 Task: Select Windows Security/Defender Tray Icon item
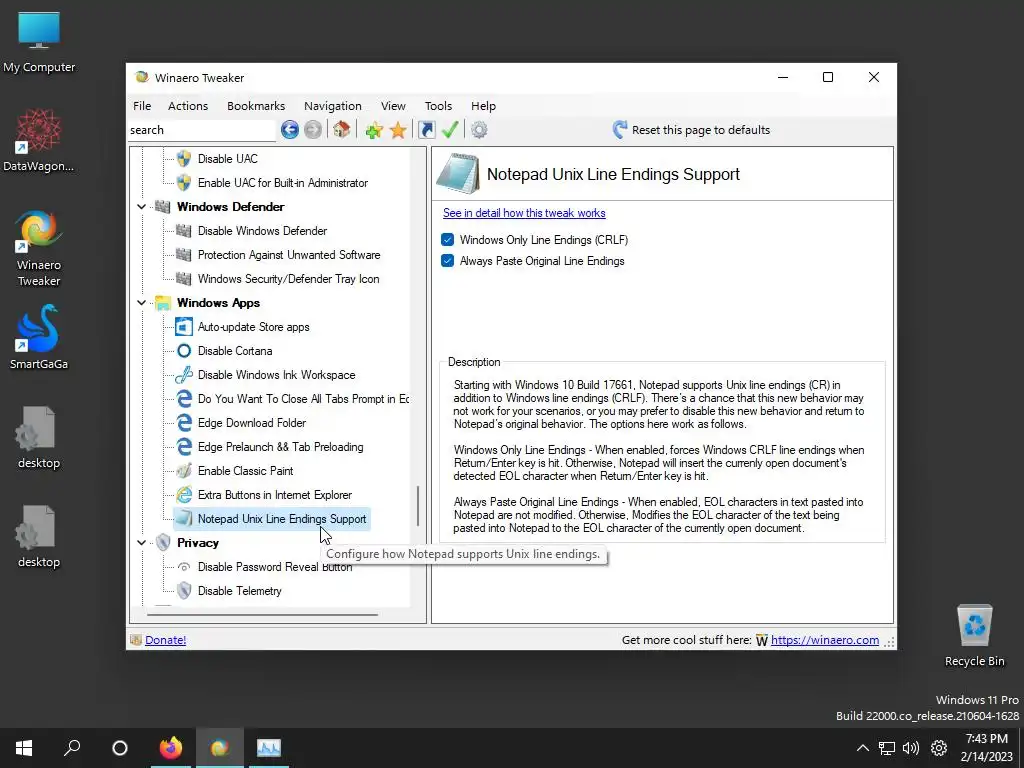(288, 279)
